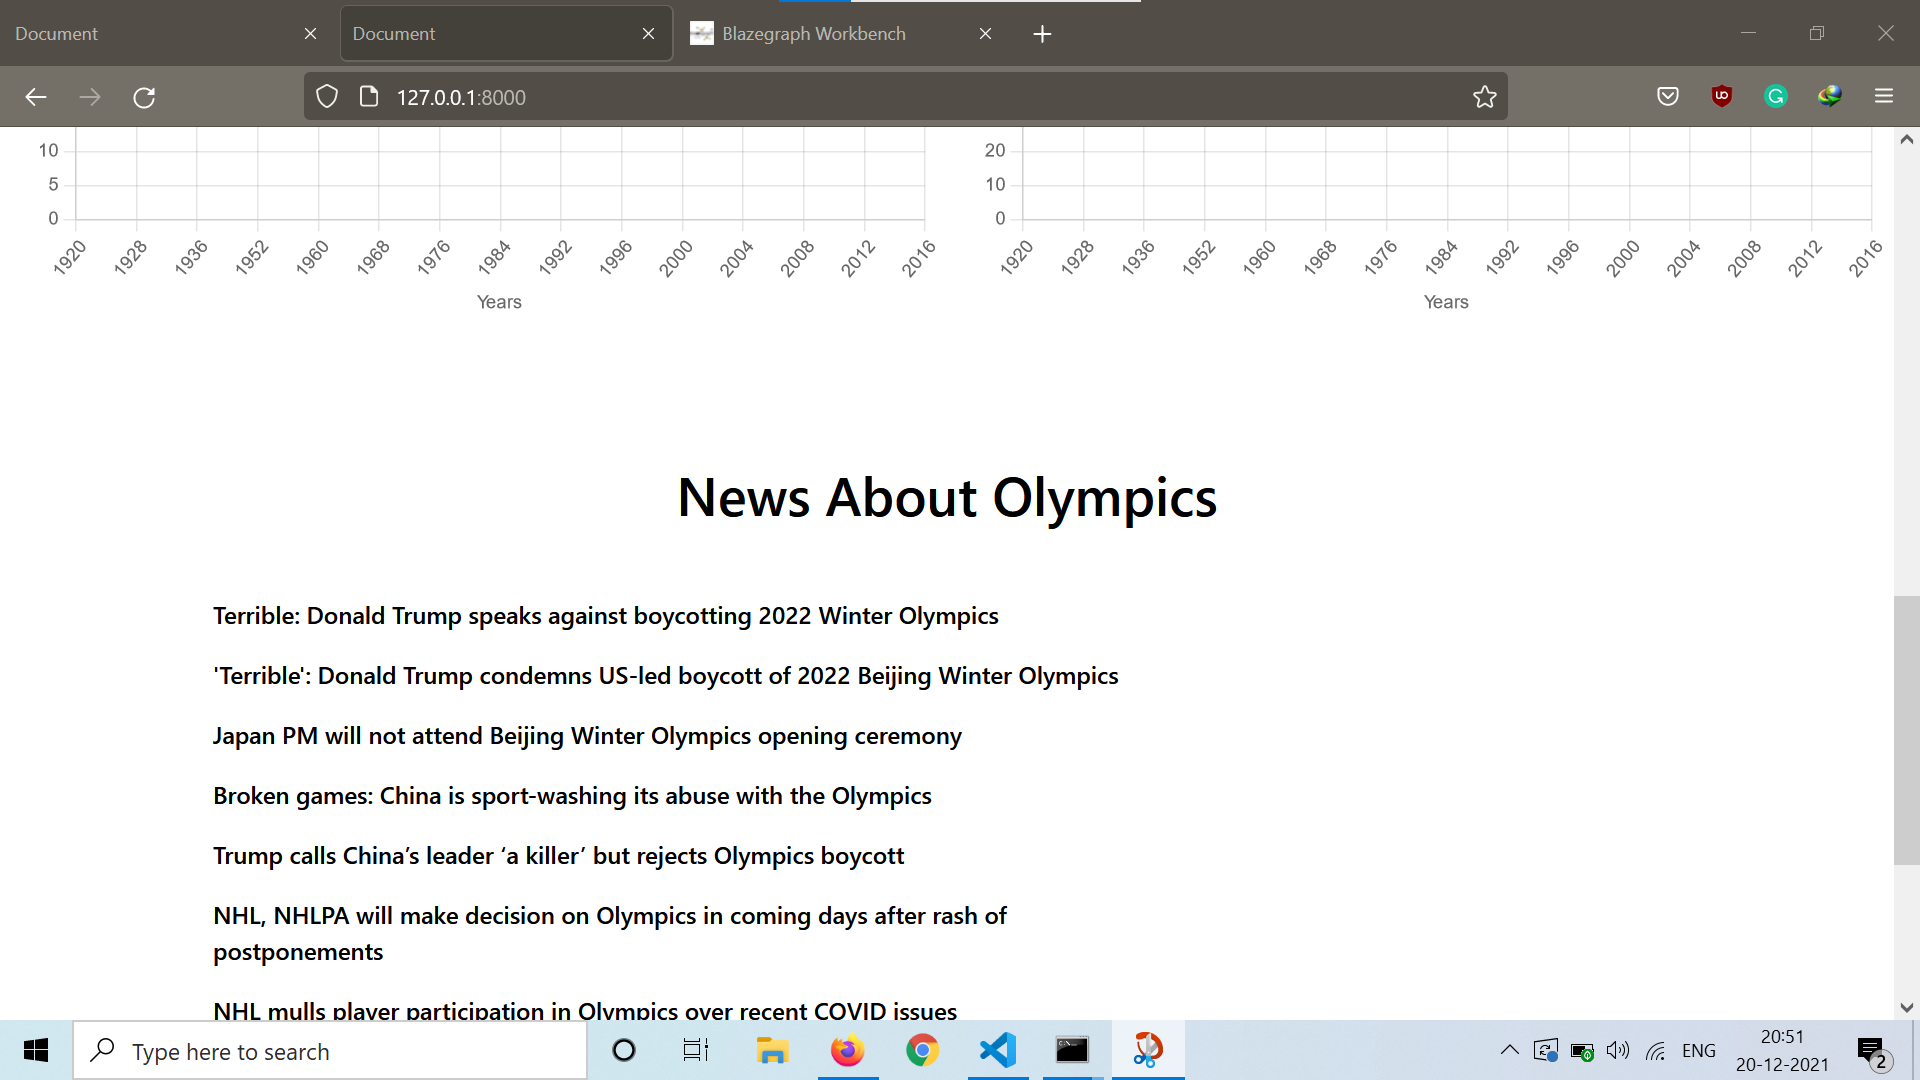This screenshot has width=1920, height=1080.
Task: Click the scroll up arrow
Action: click(1906, 140)
